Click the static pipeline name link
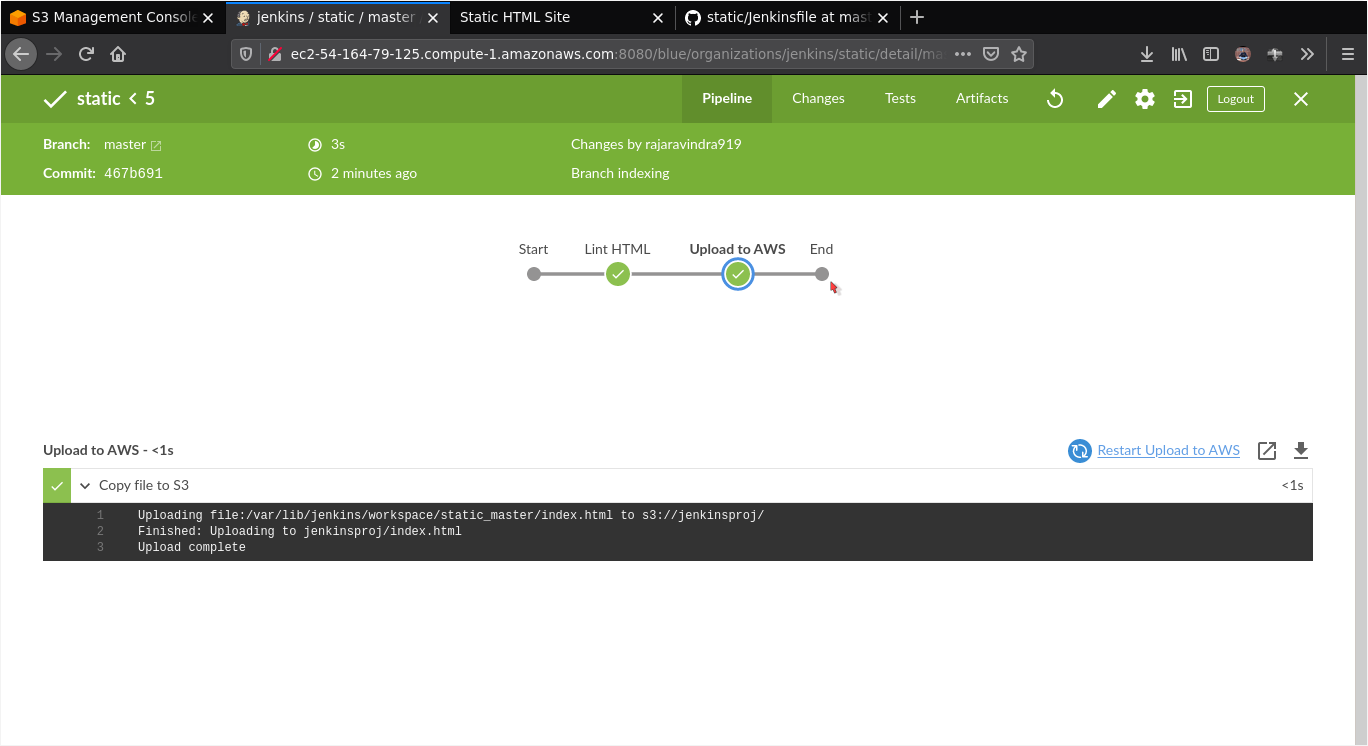 [x=99, y=99]
